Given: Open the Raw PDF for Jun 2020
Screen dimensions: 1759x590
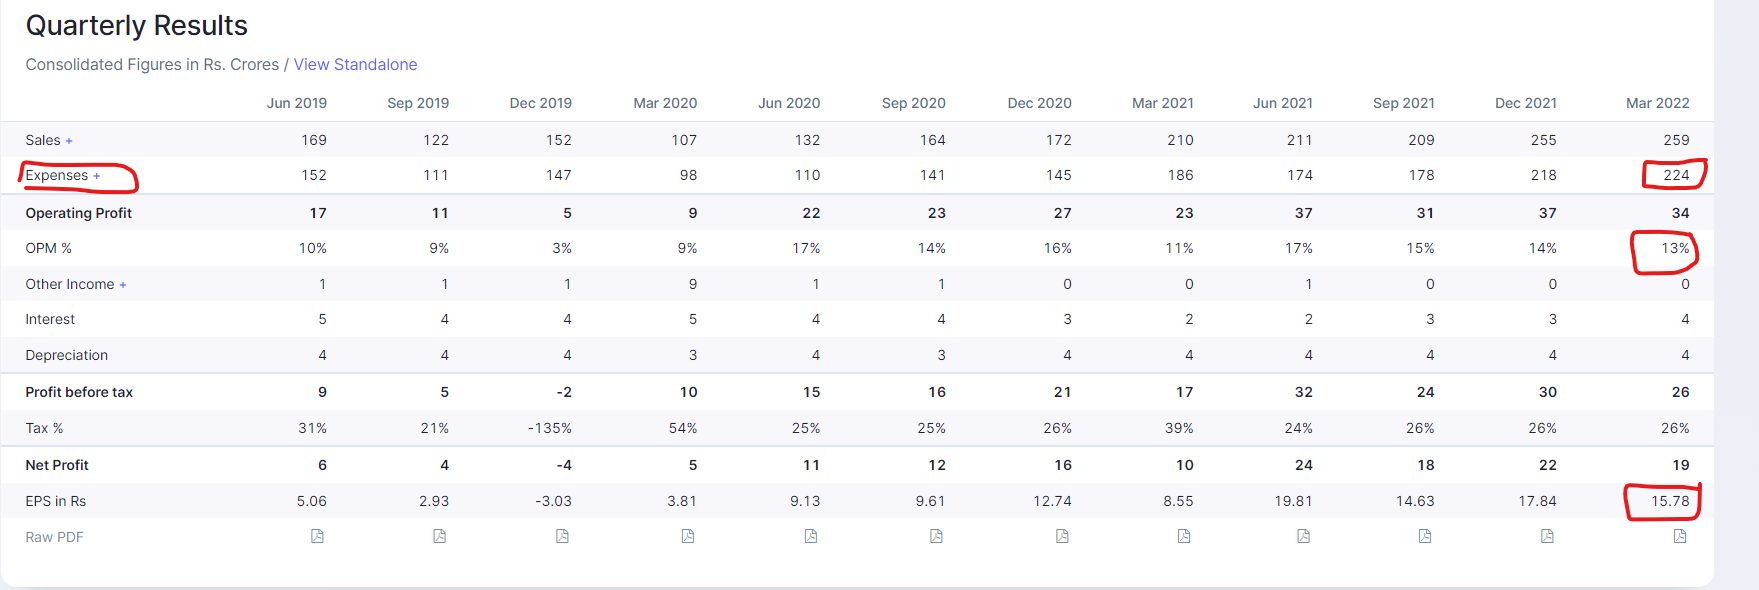Looking at the screenshot, I should pos(811,537).
